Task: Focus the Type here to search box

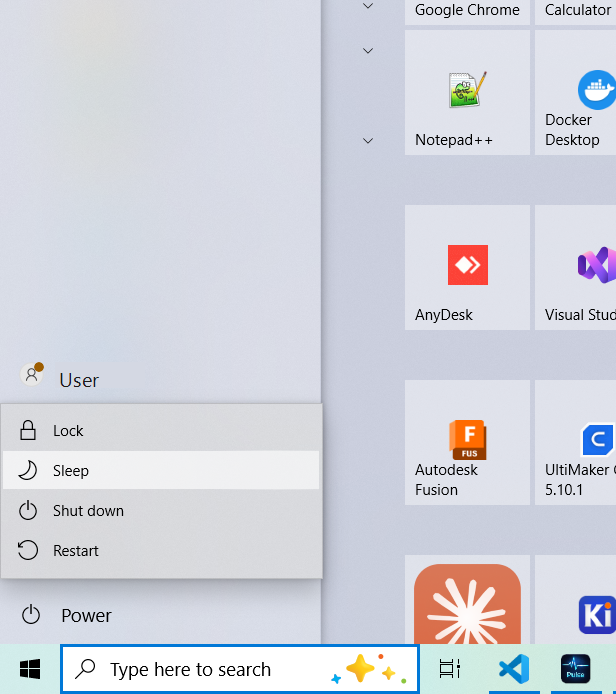Action: 240,669
